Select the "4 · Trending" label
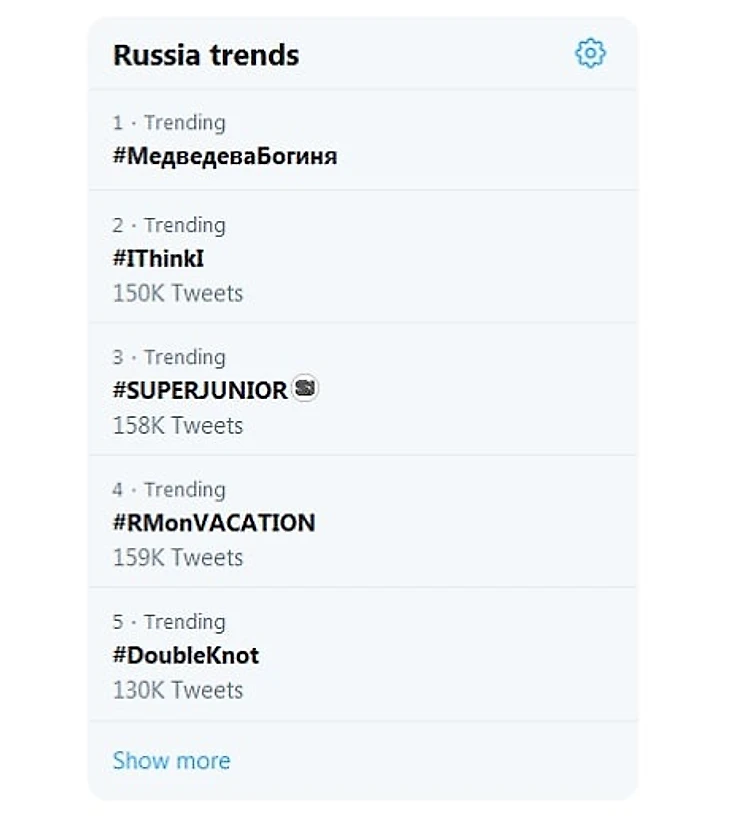This screenshot has height=820, width=730. pyautogui.click(x=169, y=489)
